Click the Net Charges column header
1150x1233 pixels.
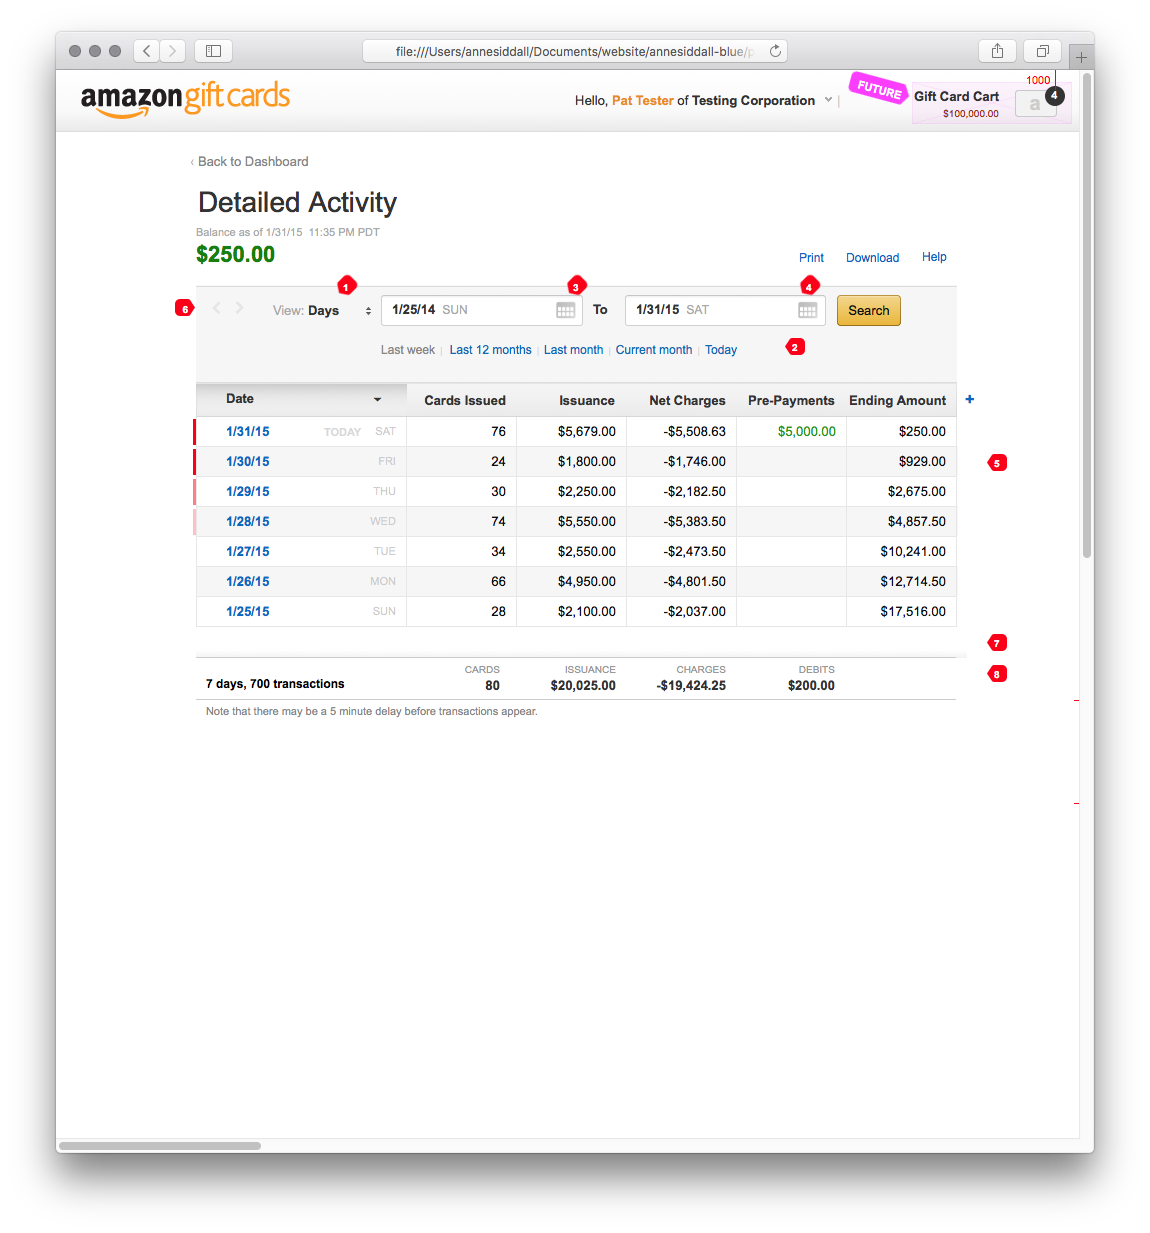pos(687,400)
